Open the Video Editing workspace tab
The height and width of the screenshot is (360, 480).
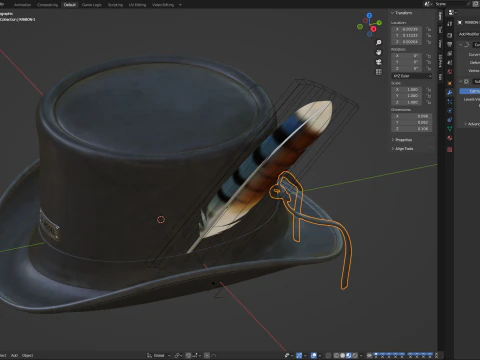[163, 5]
